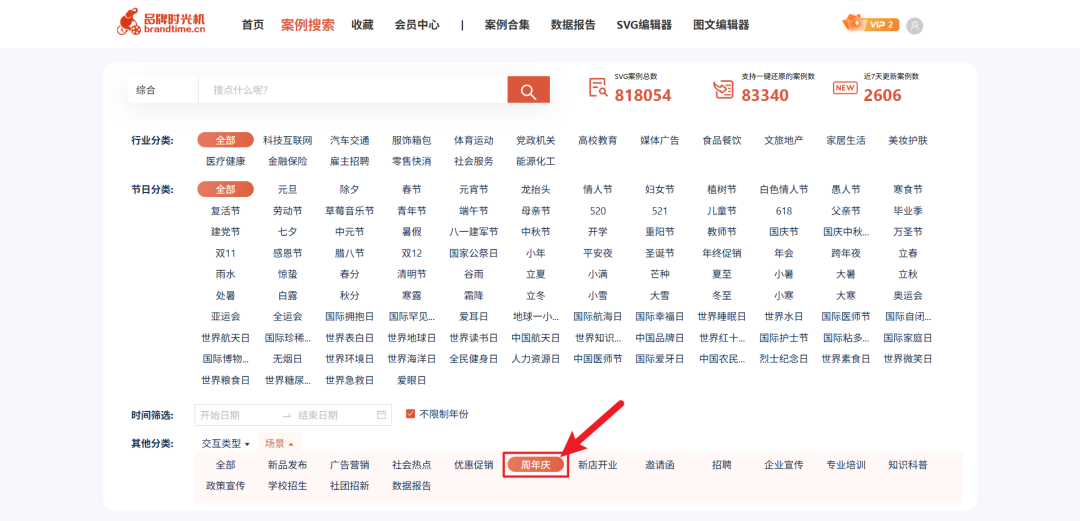Viewport: 1080px width, 521px height.
Task: Select the 新品发布 scene filter
Action: (287, 464)
